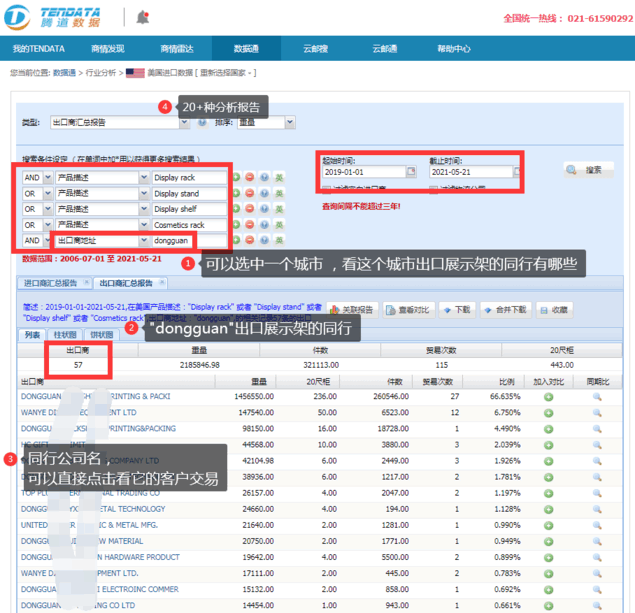The width and height of the screenshot is (635, 613).
Task: Open the OR operator dropdown in Cosmetics rack row
Action: (x=48, y=224)
